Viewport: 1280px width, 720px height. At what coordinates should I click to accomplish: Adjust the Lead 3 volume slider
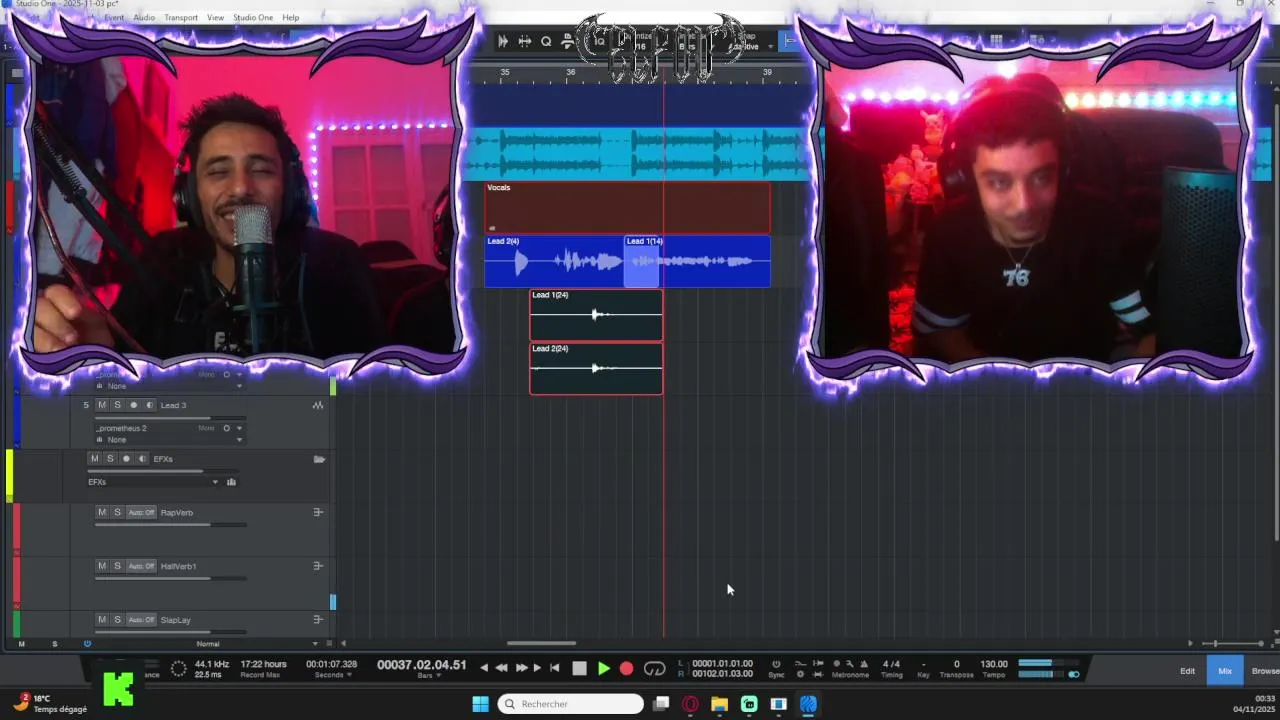(170, 418)
